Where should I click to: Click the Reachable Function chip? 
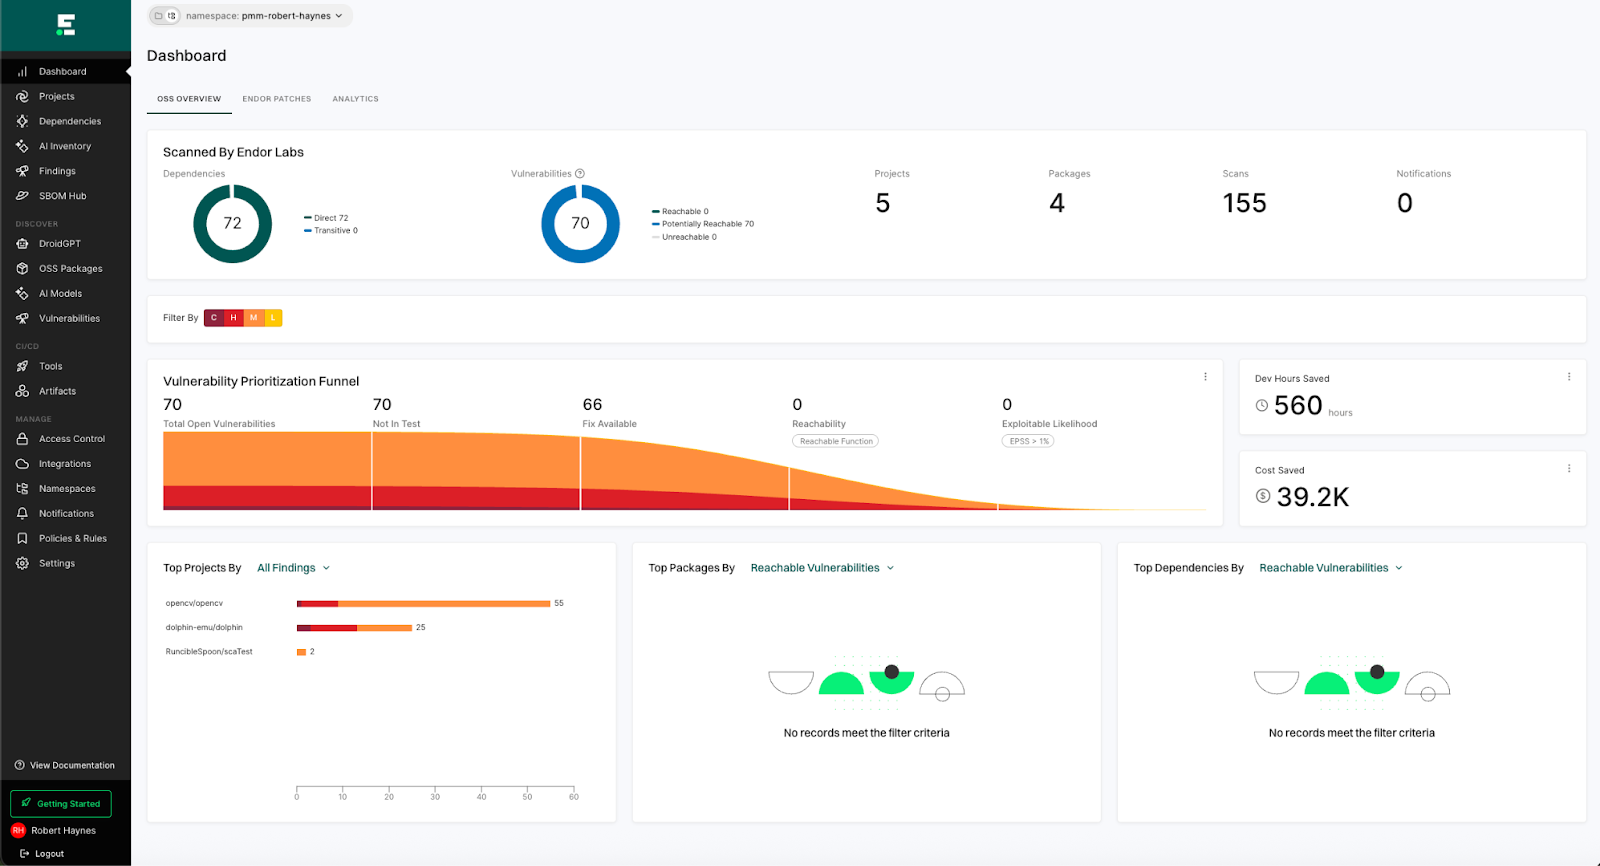836,441
